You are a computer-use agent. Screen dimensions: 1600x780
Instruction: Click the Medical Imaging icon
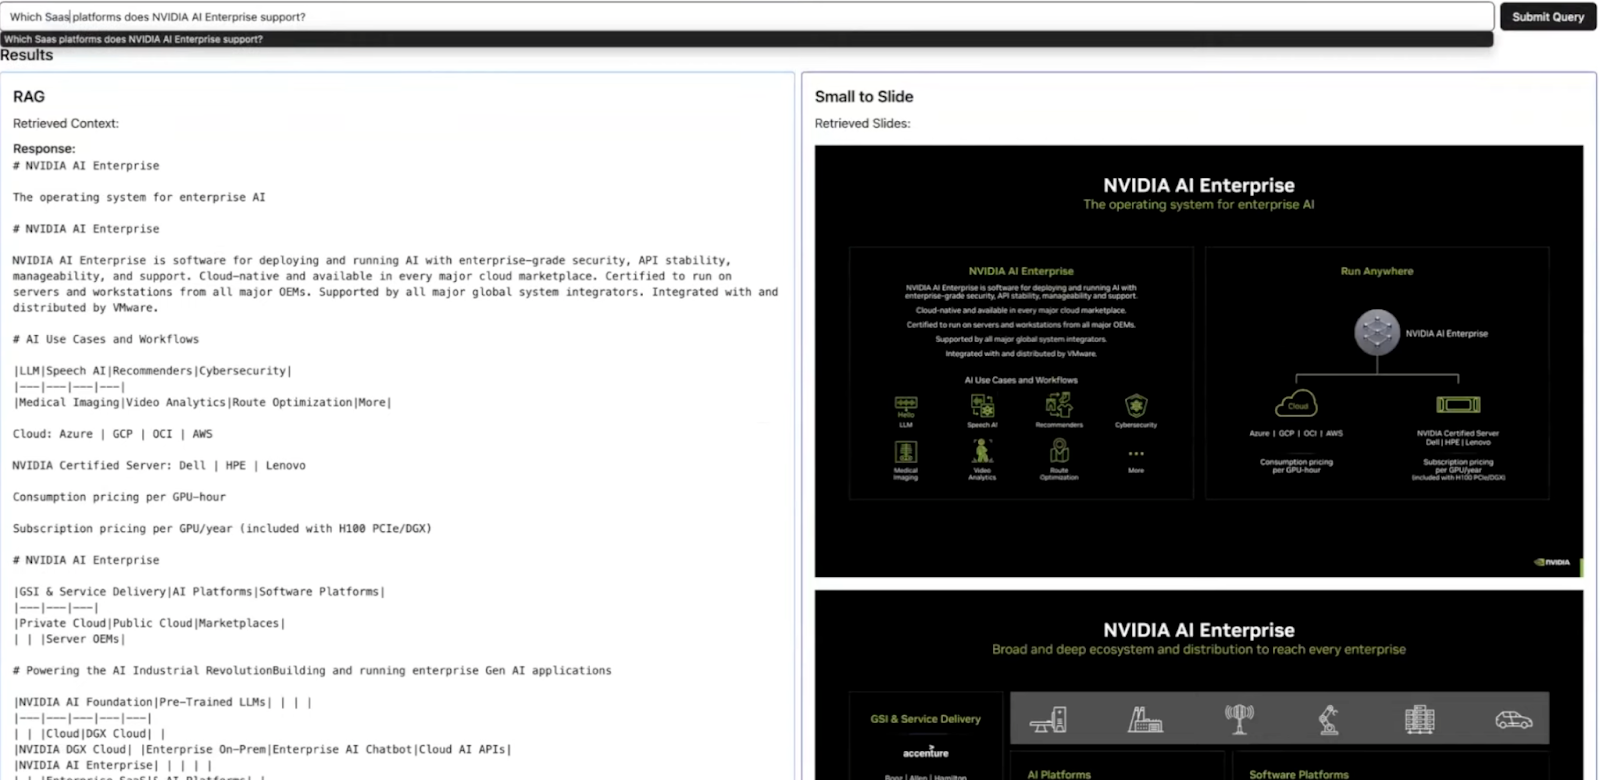click(x=905, y=452)
